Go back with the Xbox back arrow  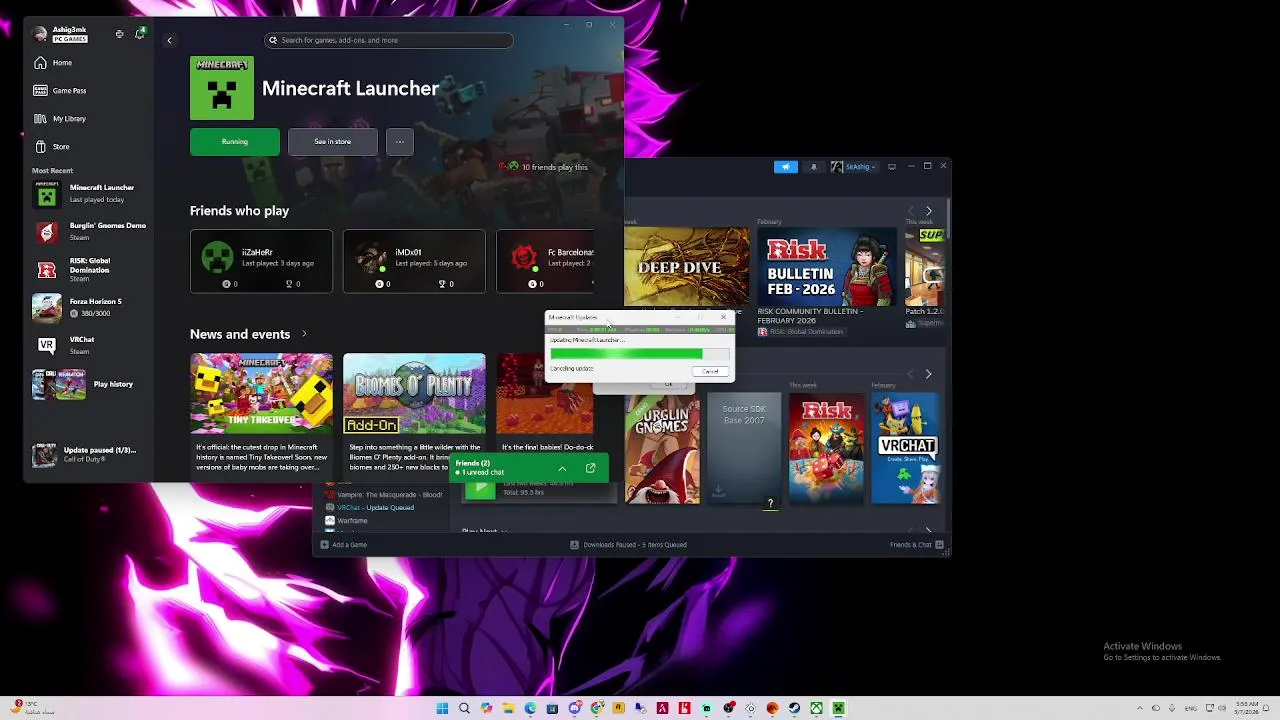tap(169, 40)
